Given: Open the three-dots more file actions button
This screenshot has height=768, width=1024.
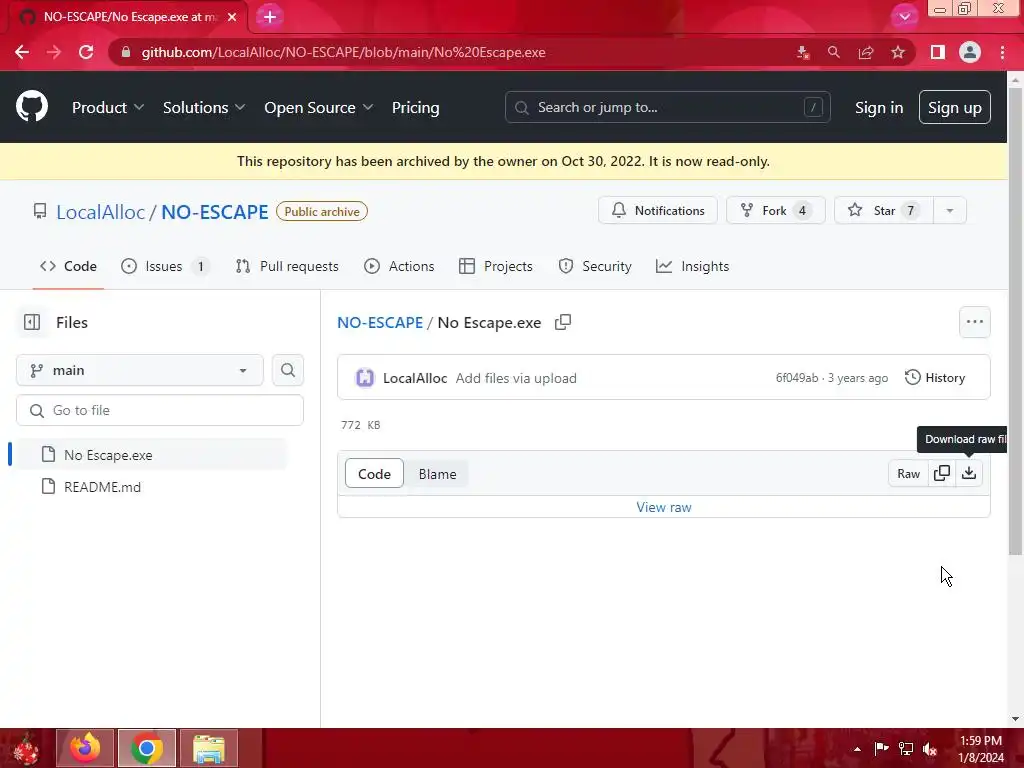Looking at the screenshot, I should [974, 322].
